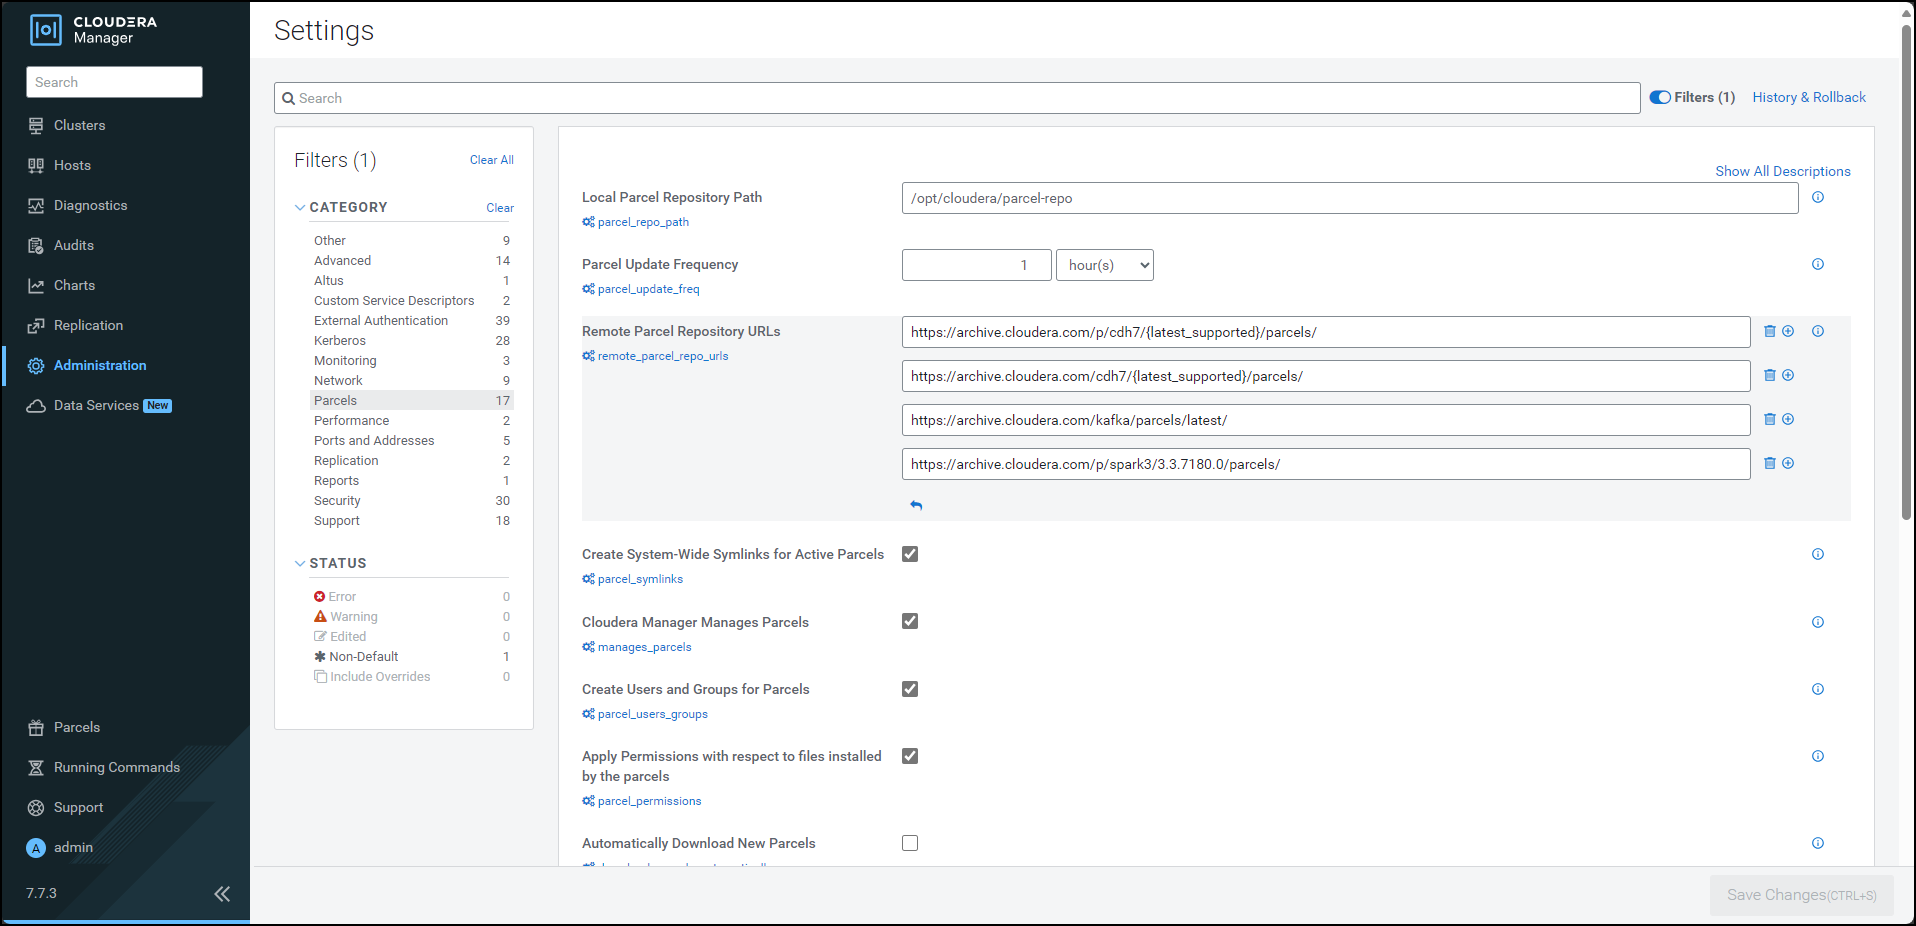This screenshot has height=926, width=1916.
Task: Click the Settings search input field
Action: pos(956,98)
